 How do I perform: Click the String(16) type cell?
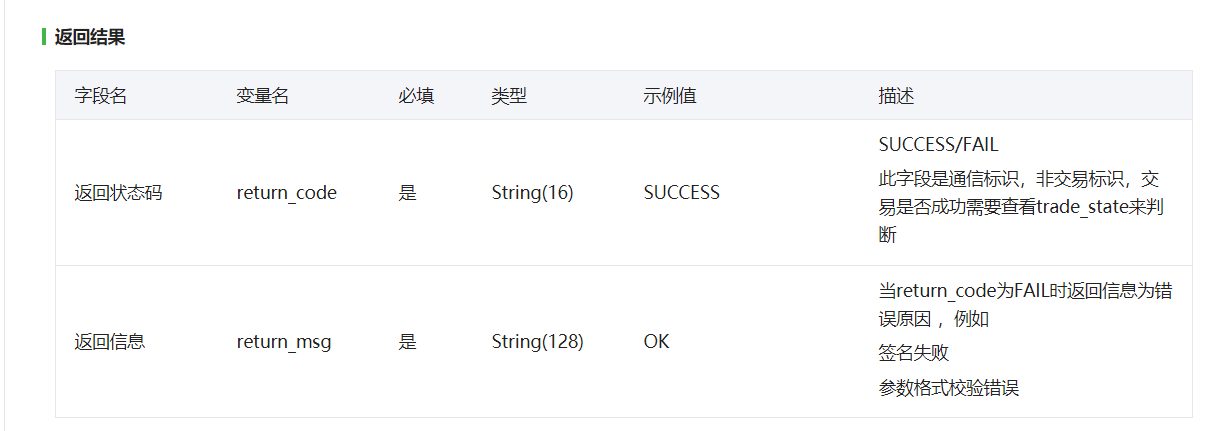click(533, 193)
